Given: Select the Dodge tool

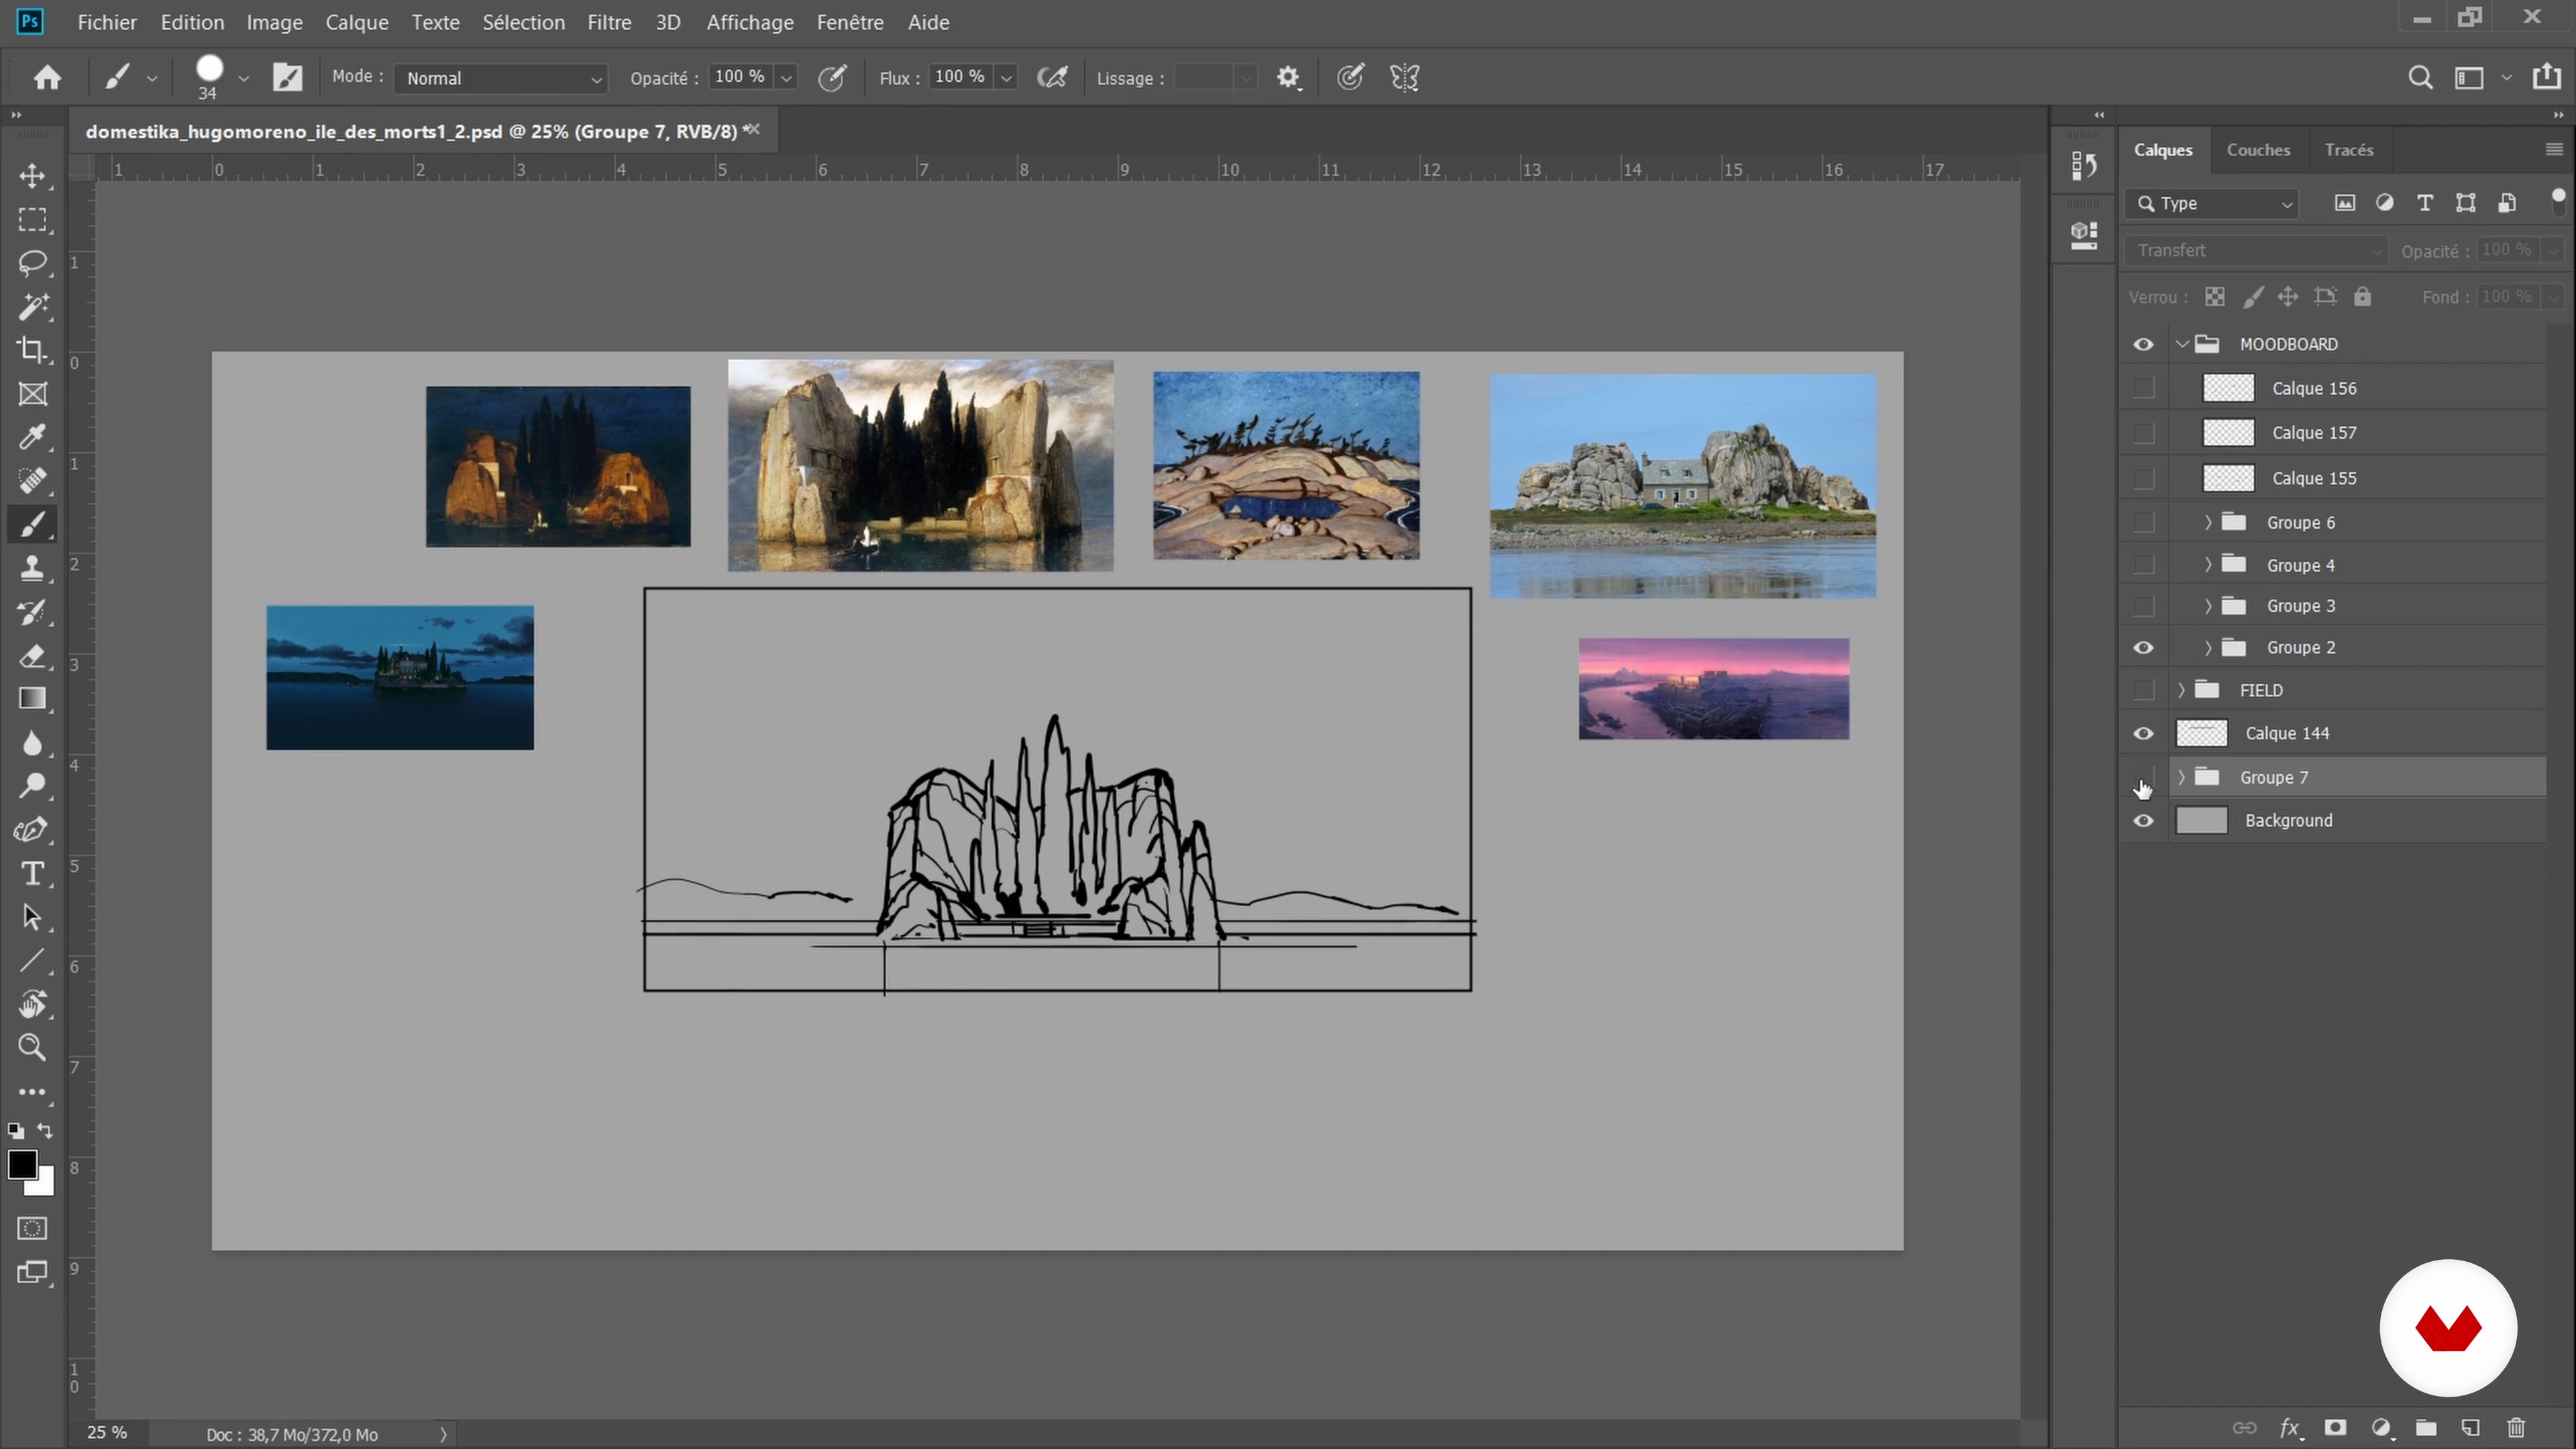Looking at the screenshot, I should 32,787.
